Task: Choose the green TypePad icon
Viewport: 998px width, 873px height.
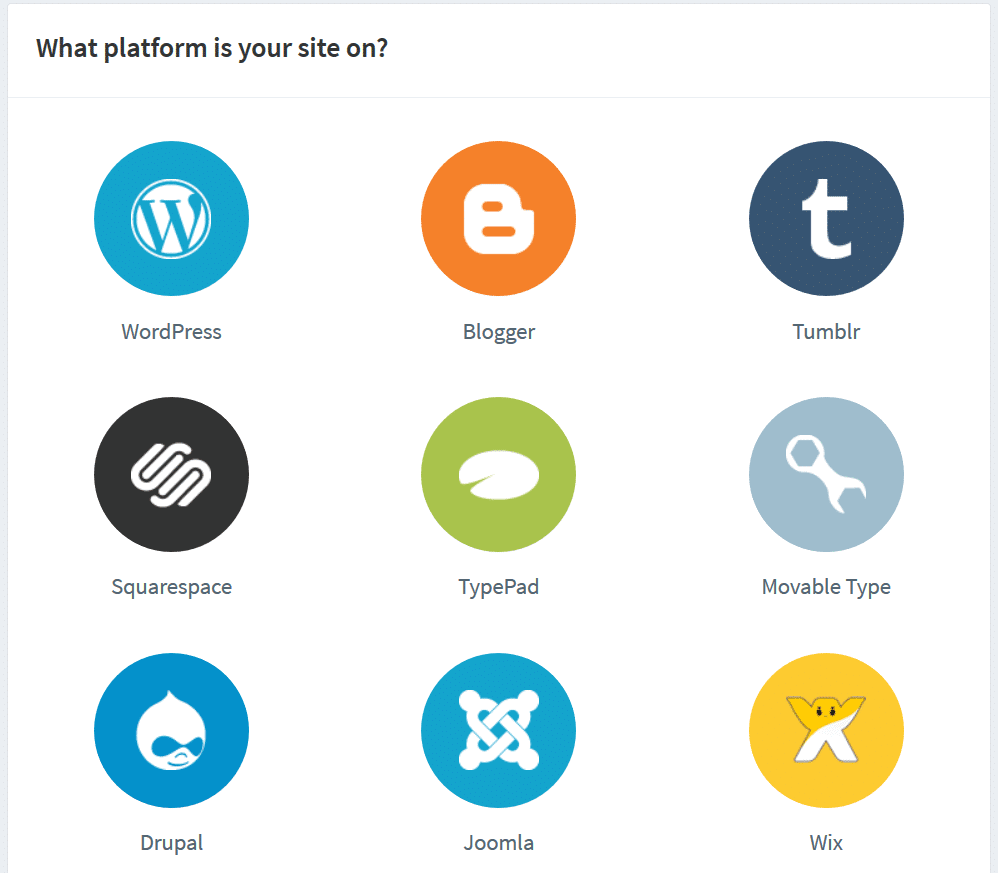Action: [x=498, y=474]
